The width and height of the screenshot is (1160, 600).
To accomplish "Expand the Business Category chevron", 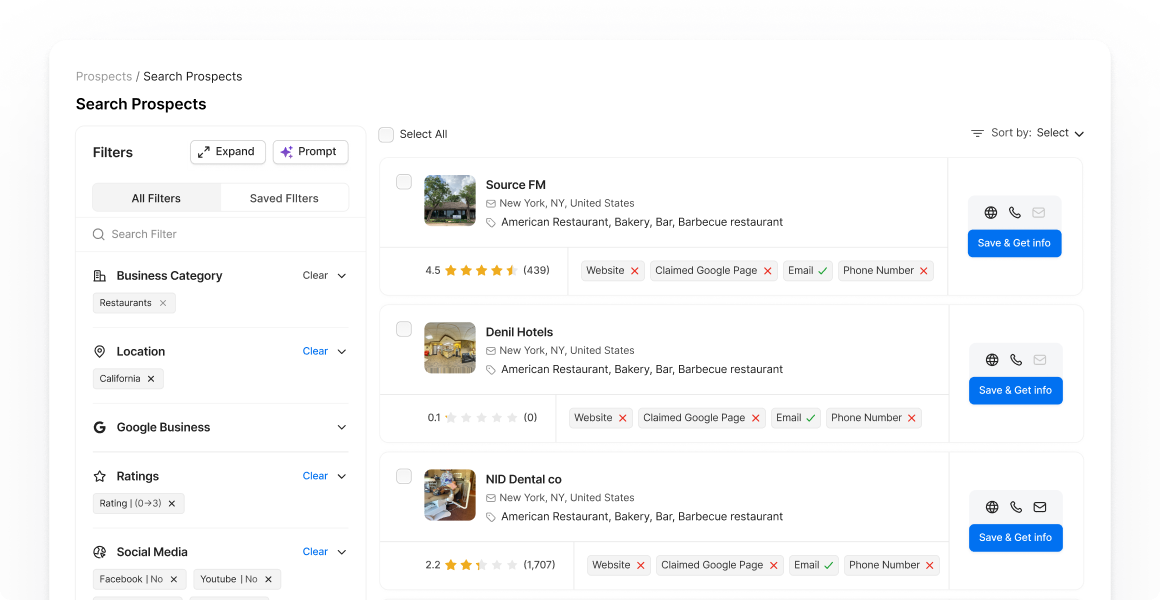I will [342, 276].
